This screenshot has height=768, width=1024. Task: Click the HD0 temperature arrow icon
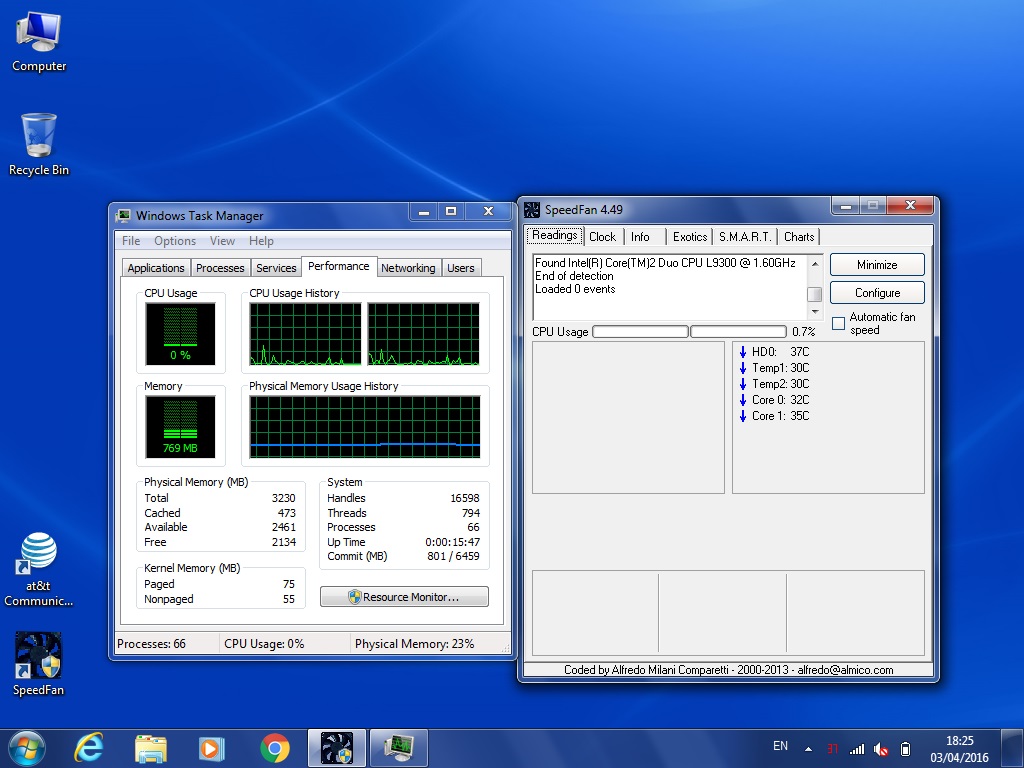743,352
